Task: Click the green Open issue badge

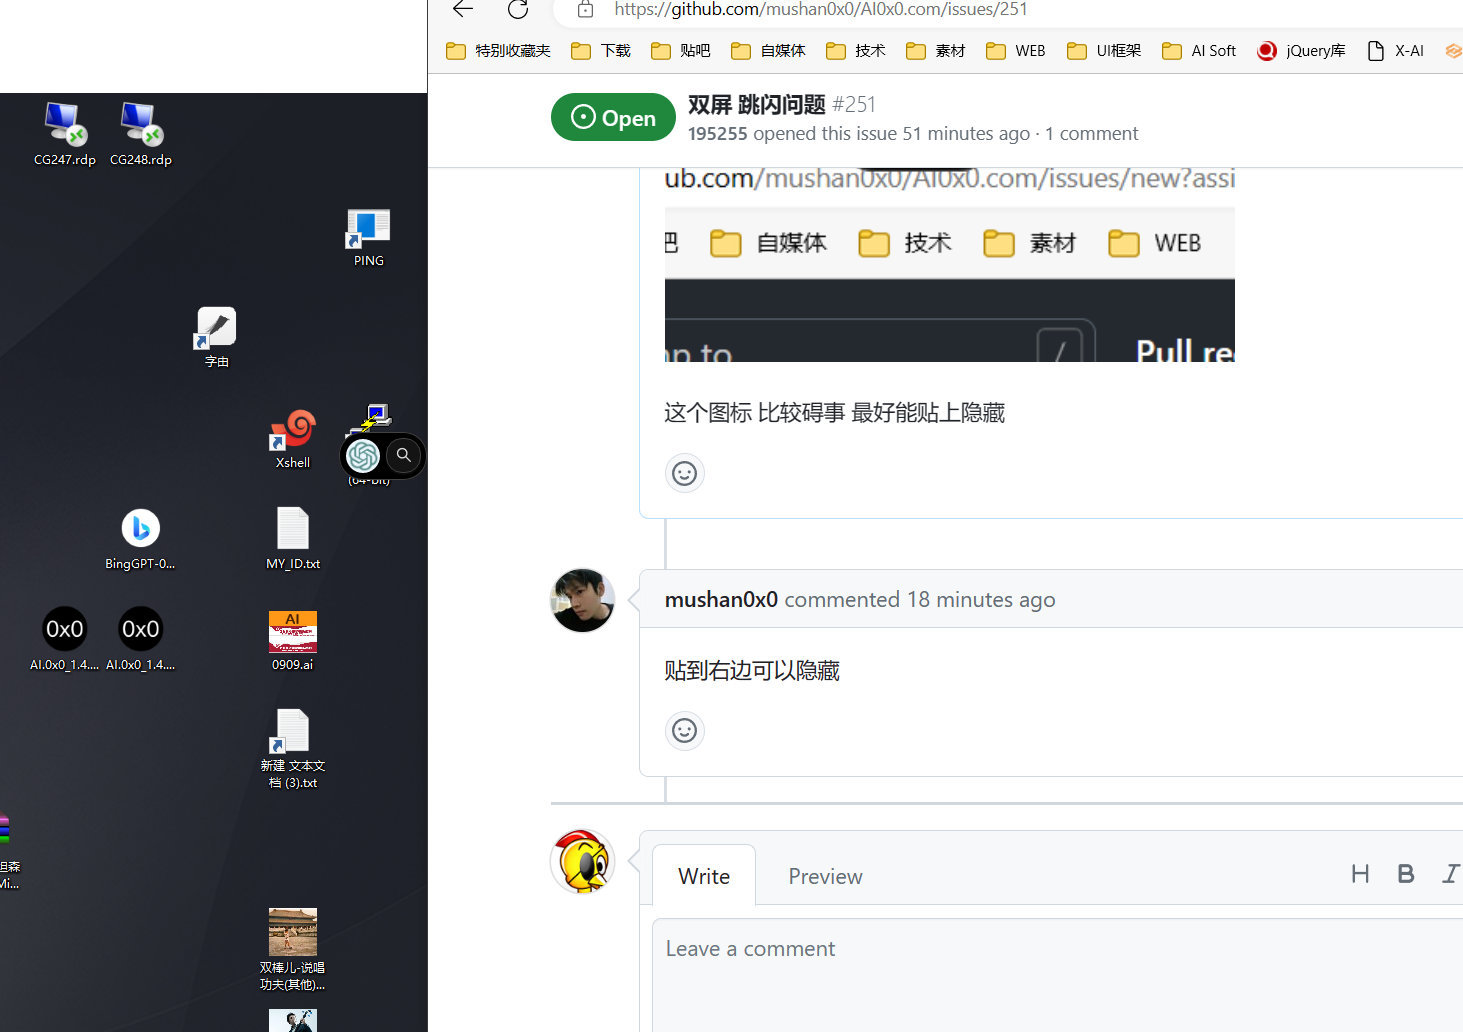Action: [x=612, y=117]
